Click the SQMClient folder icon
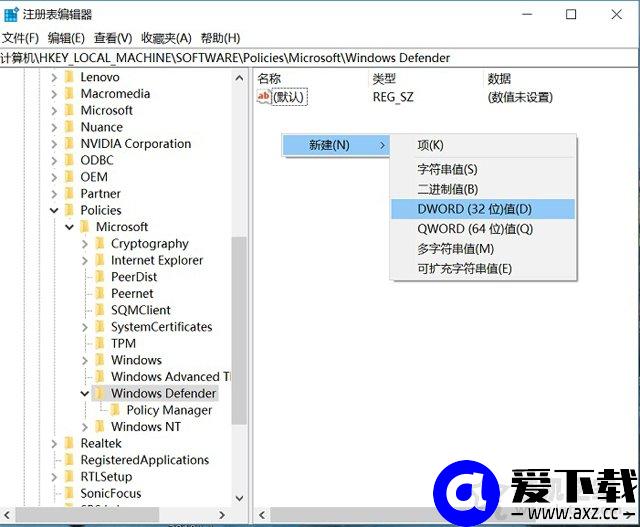Viewport: 640px width, 527px height. point(100,310)
